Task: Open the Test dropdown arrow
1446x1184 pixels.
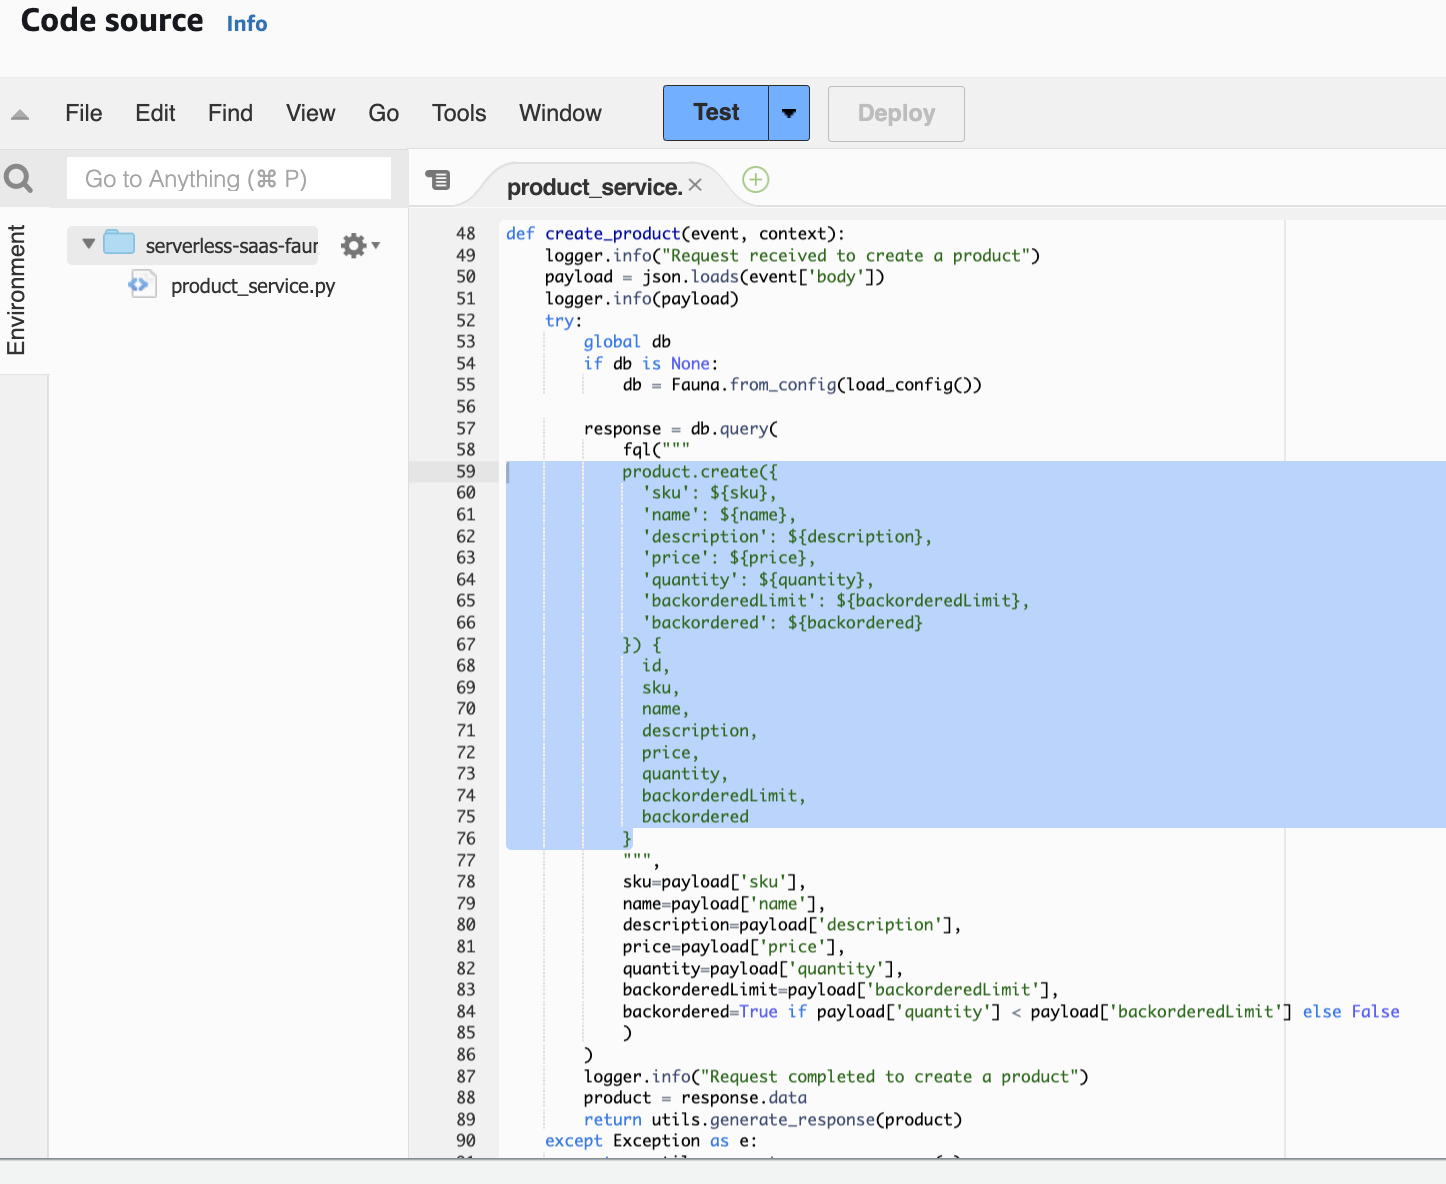Action: pyautogui.click(x=789, y=113)
